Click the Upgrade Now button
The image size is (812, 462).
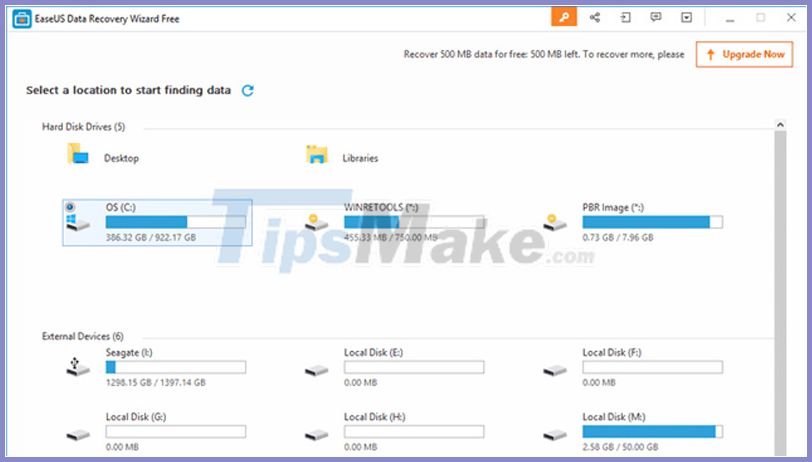(x=744, y=54)
